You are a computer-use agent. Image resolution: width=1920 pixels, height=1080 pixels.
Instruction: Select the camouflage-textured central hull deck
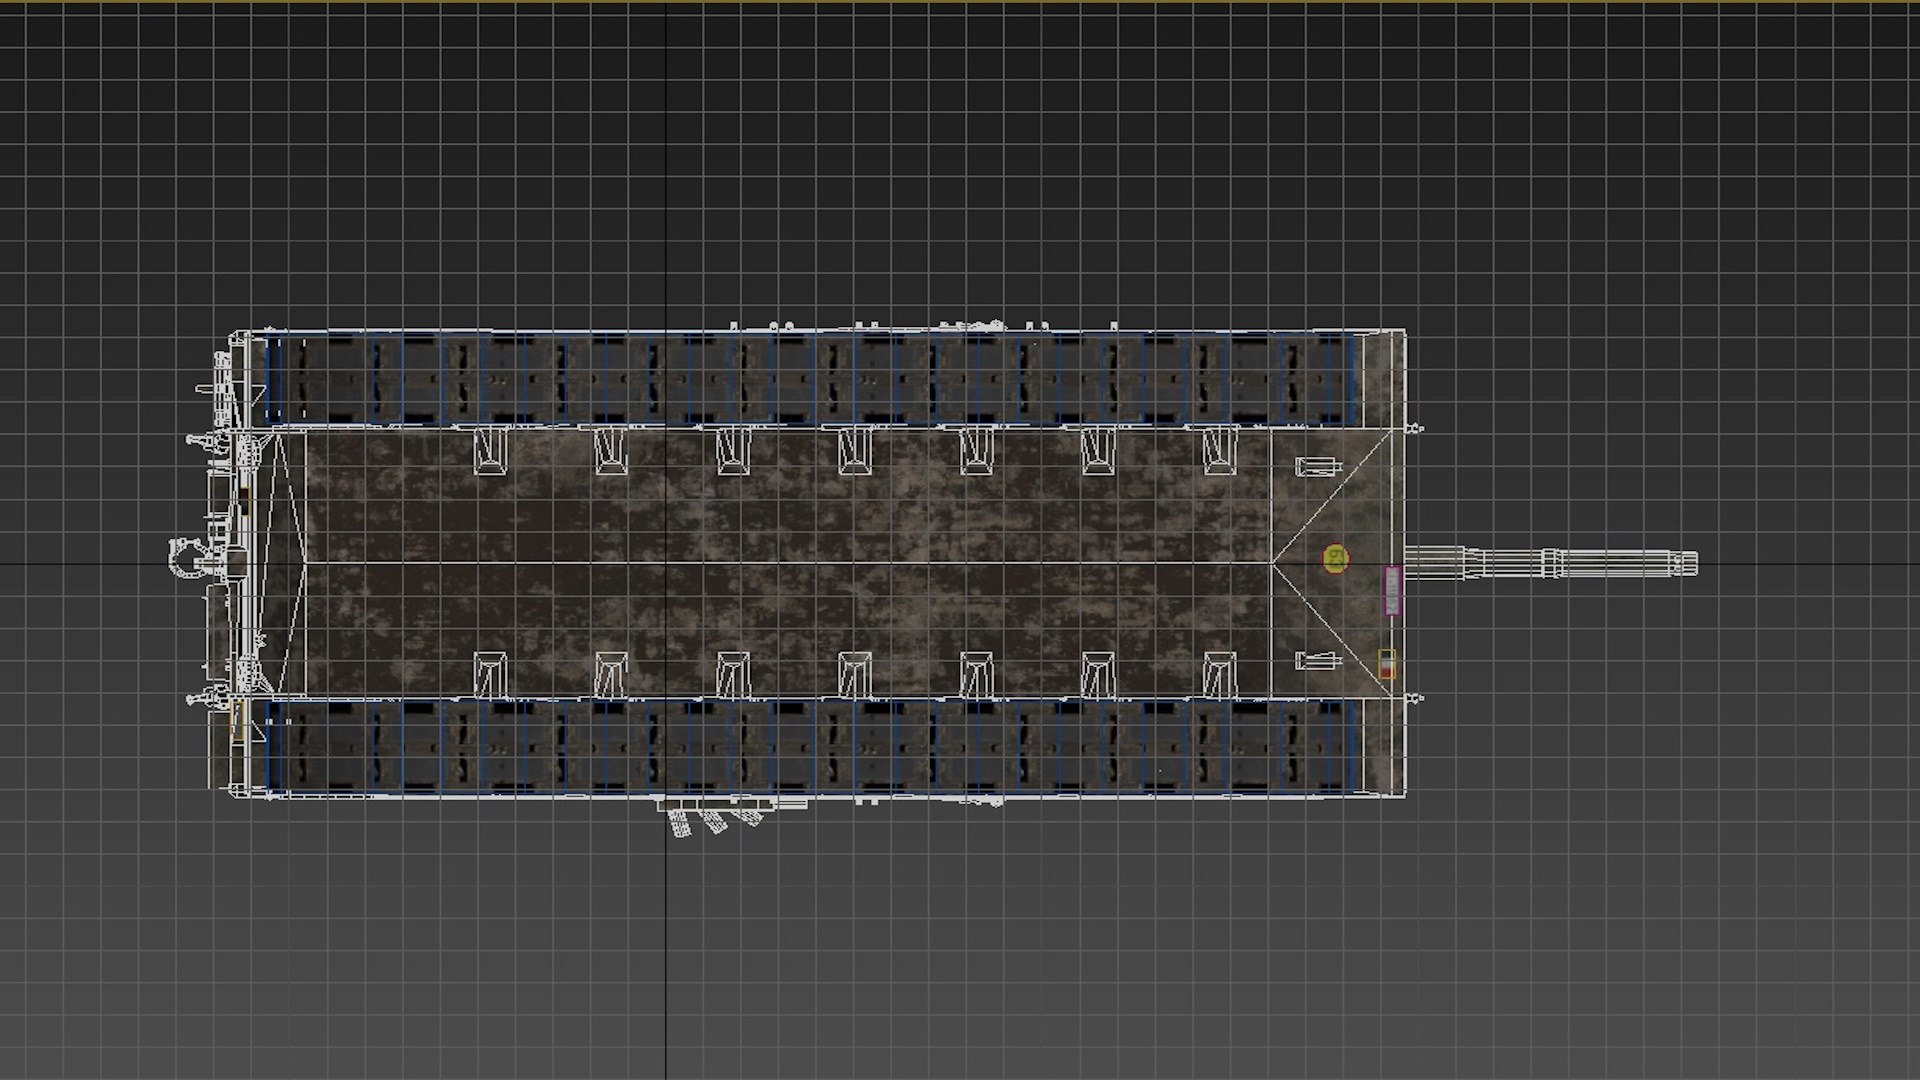click(x=787, y=563)
